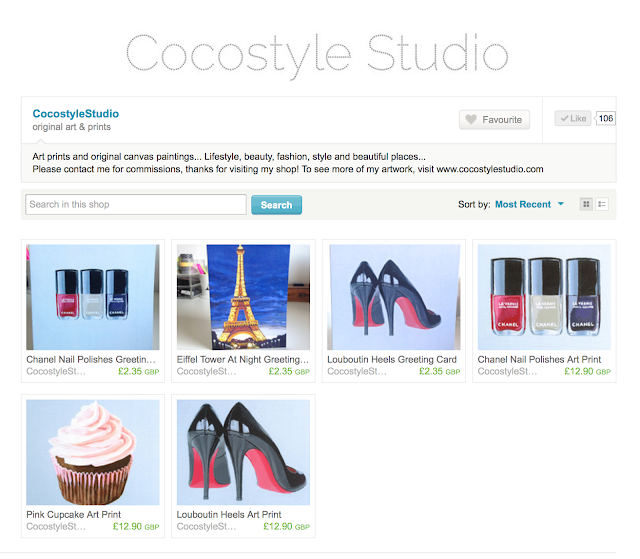Open the CocostyleStudio shop name link

[76, 113]
